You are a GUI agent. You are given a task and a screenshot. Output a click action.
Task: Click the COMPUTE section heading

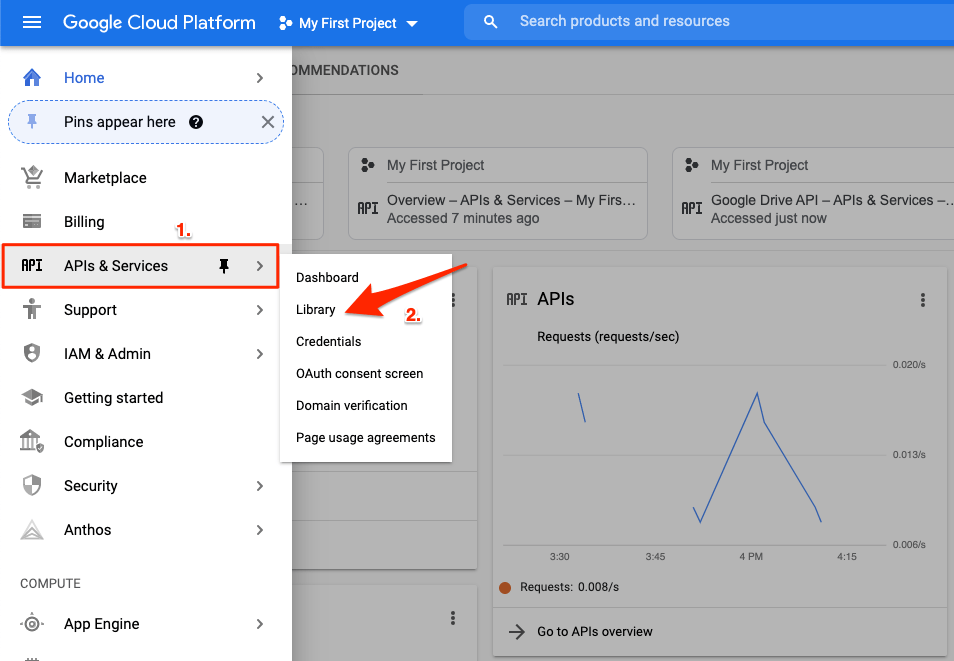(50, 583)
